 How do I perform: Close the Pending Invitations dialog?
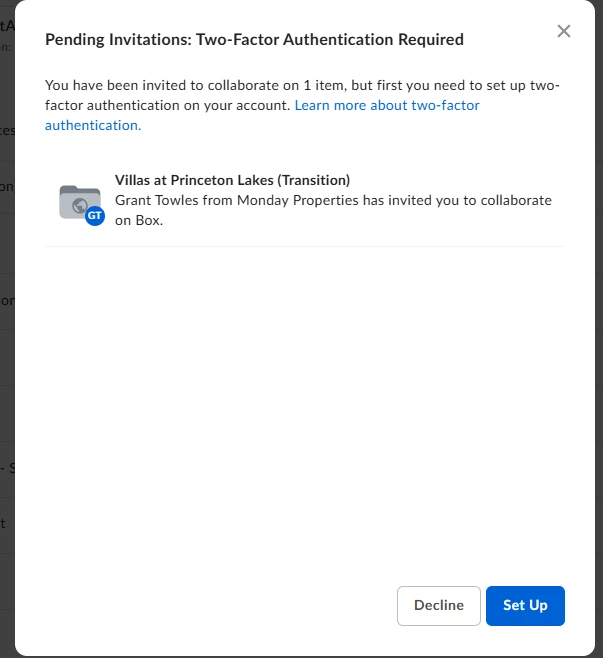click(x=564, y=31)
